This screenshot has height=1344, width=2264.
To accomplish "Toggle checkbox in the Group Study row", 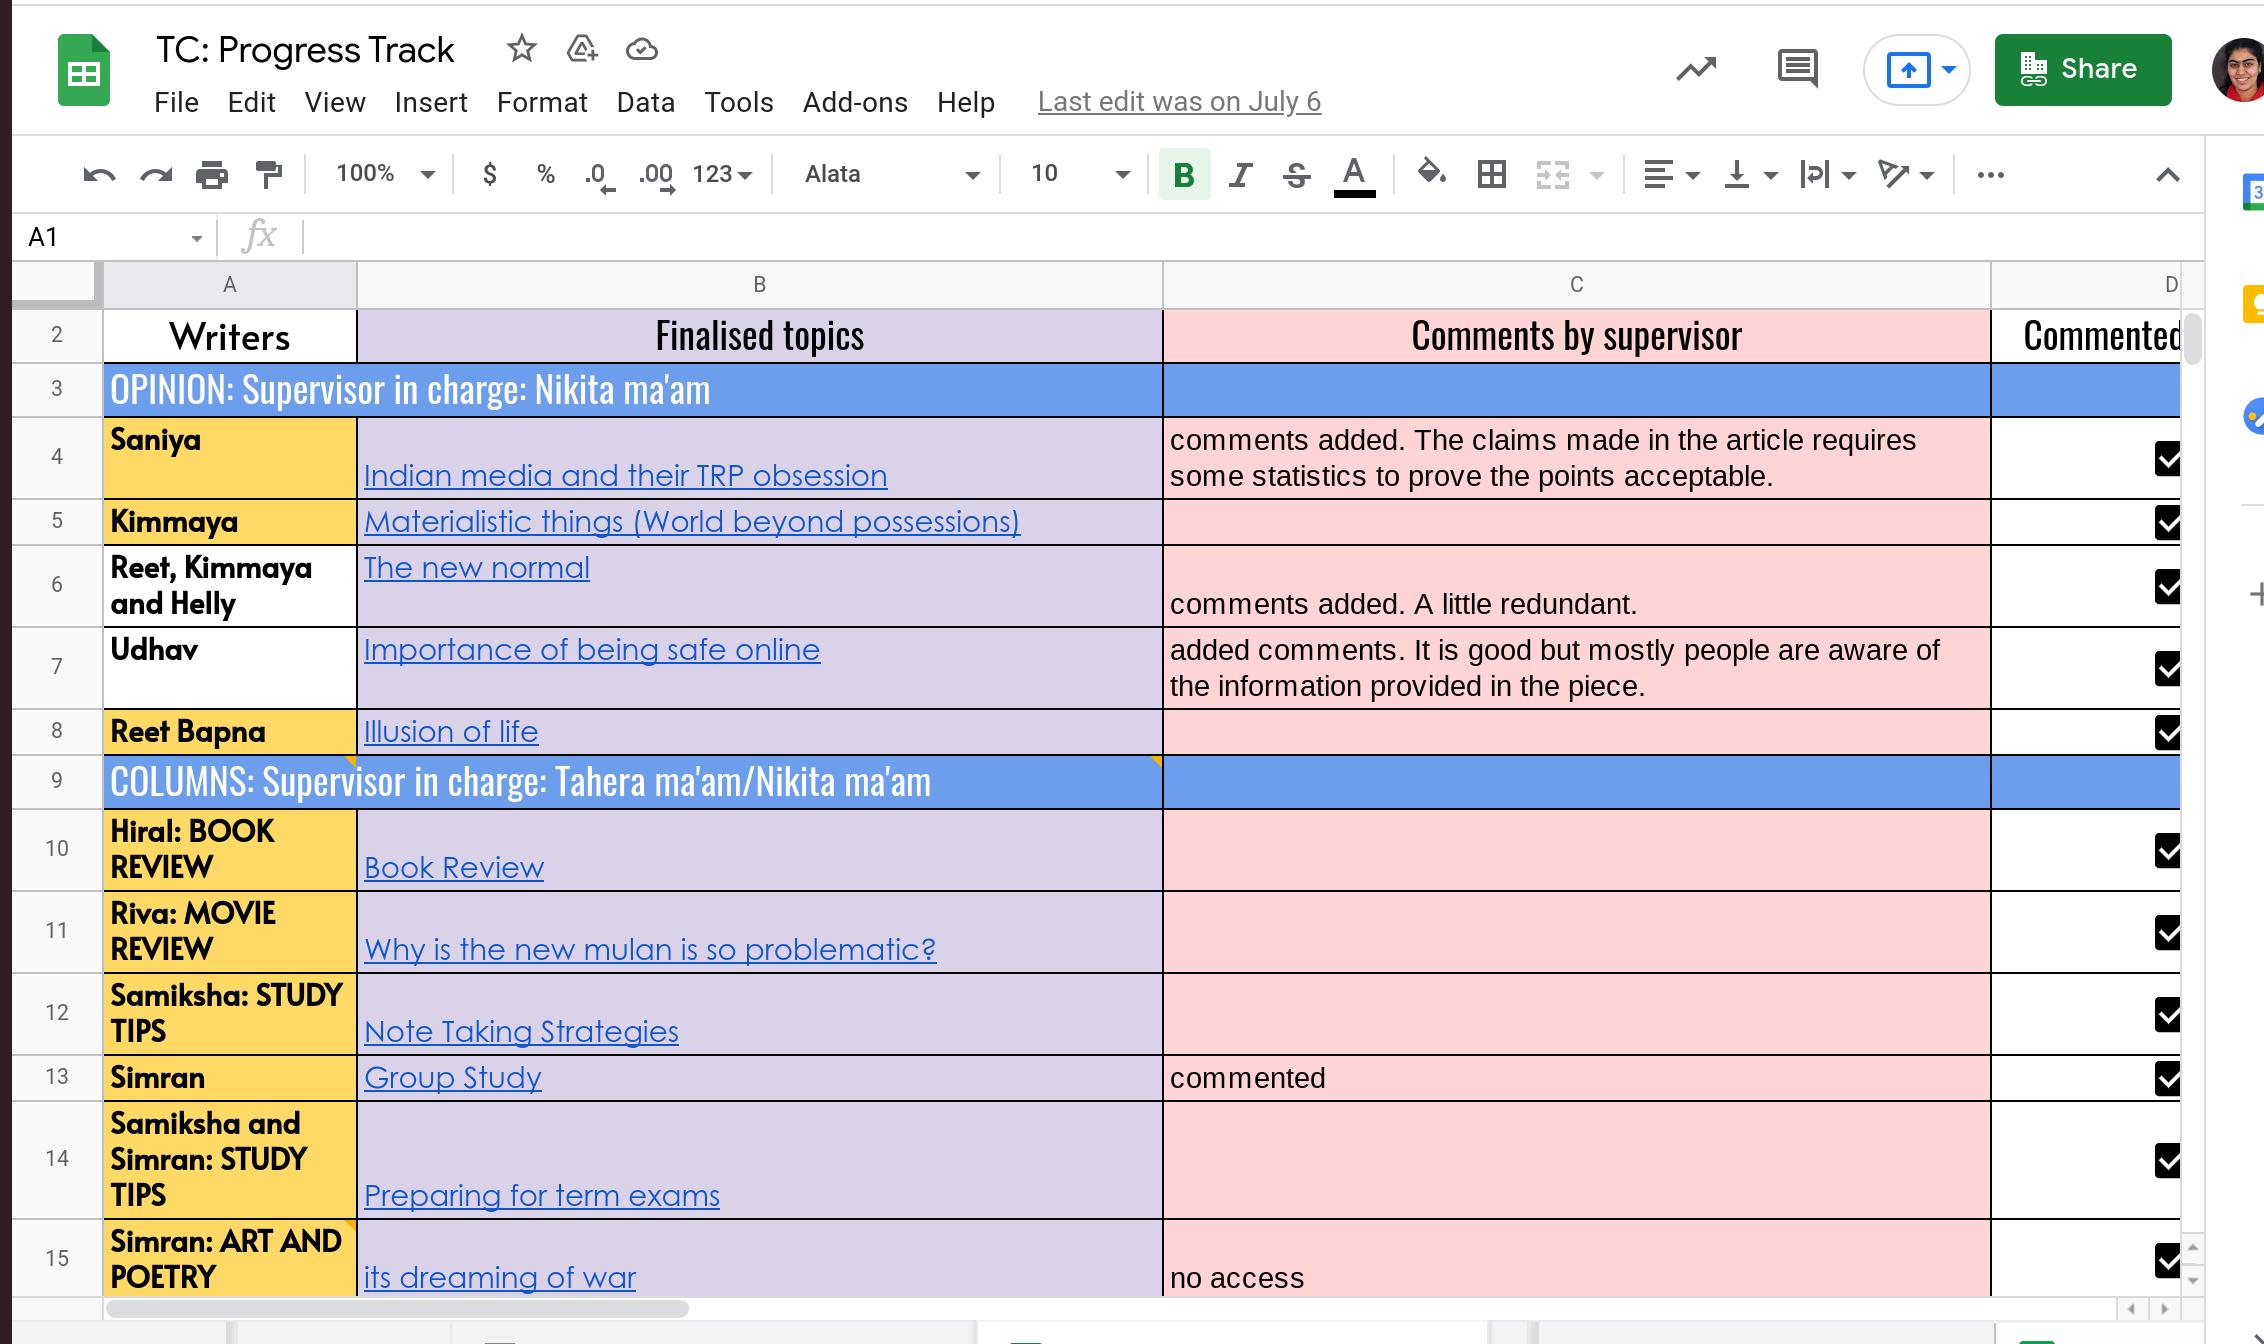I will (x=2167, y=1079).
